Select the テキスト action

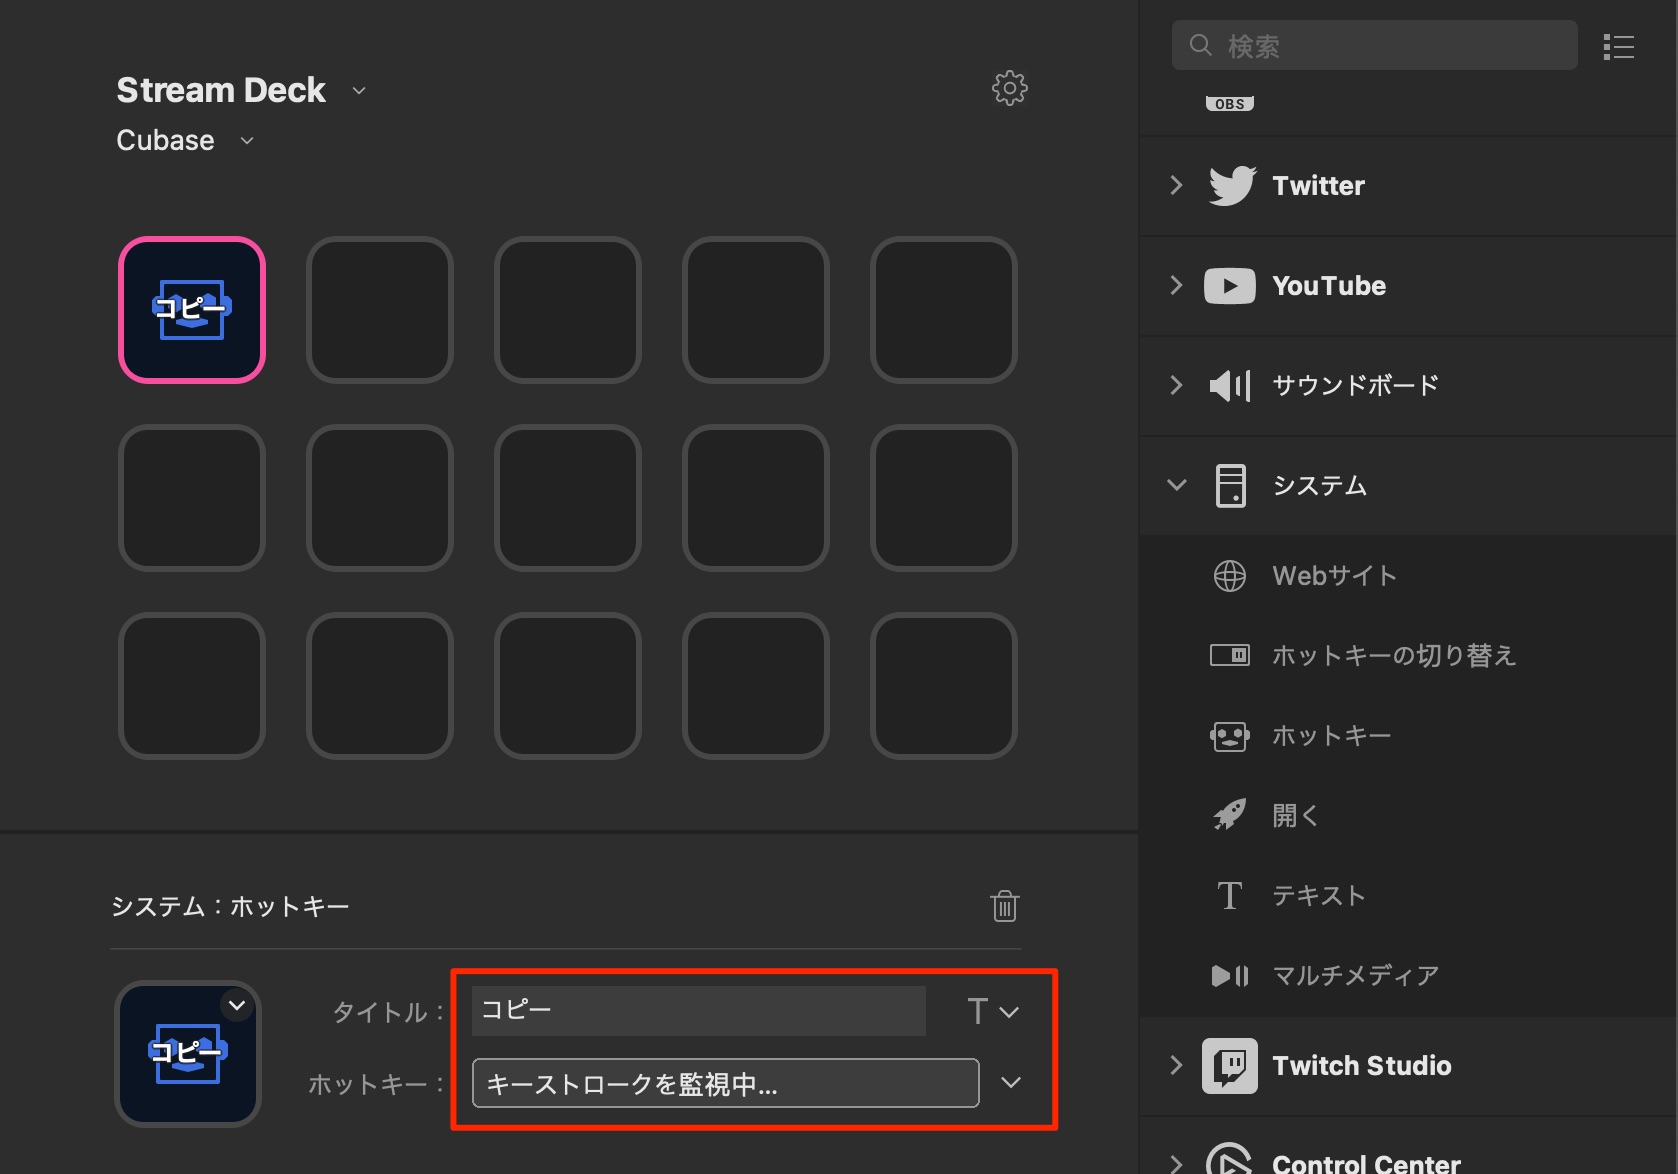(x=1408, y=895)
